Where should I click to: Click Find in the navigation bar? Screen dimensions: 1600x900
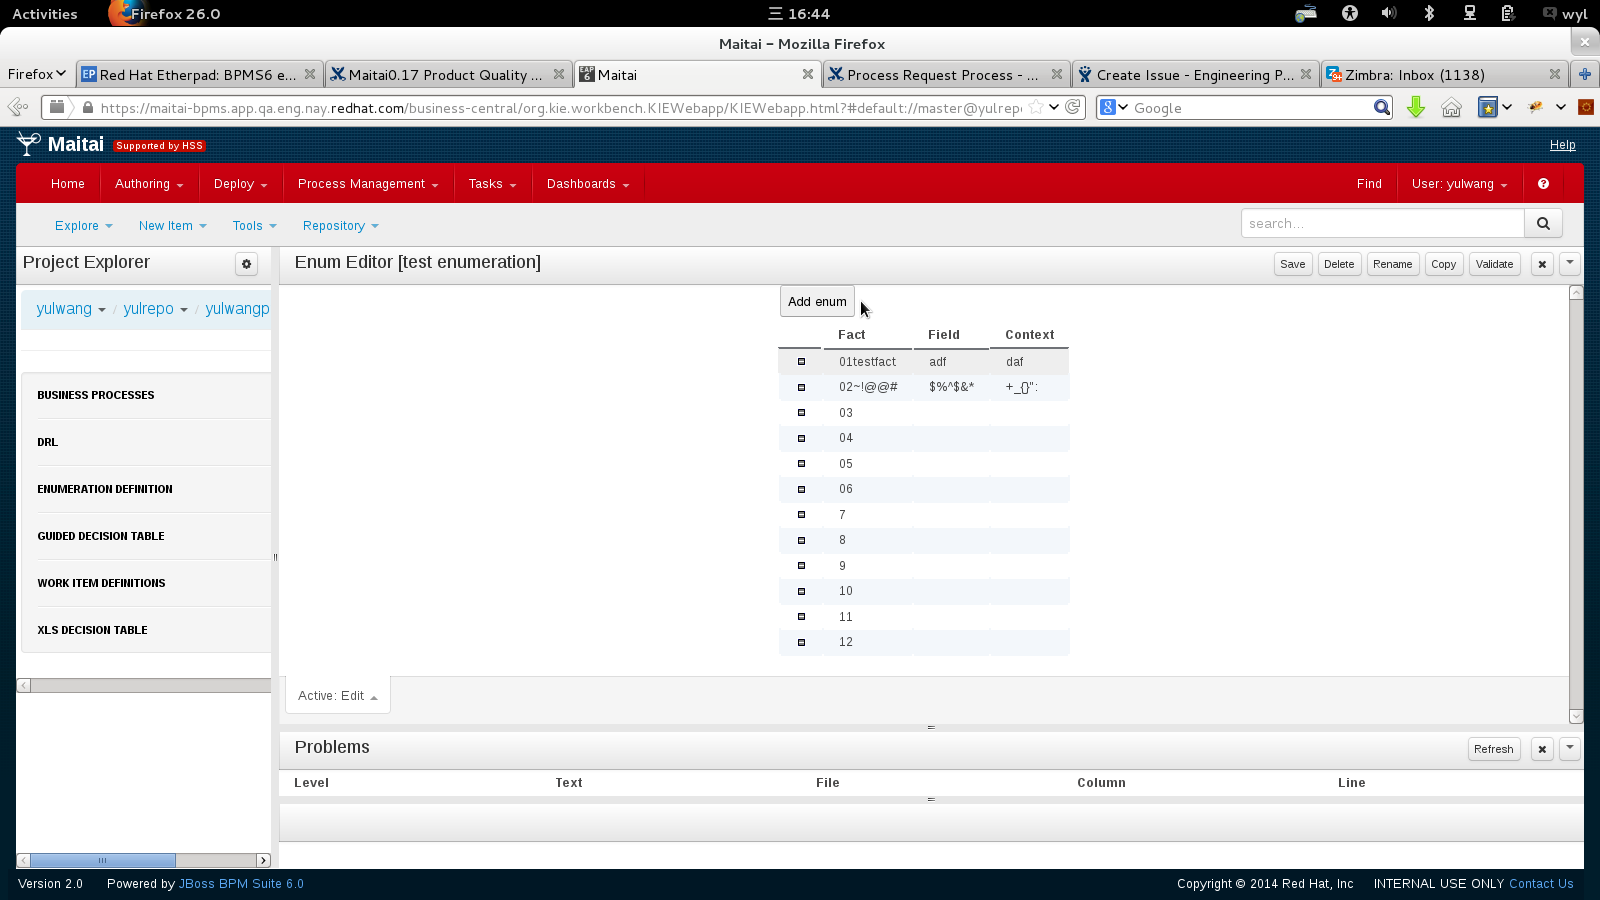[1369, 184]
